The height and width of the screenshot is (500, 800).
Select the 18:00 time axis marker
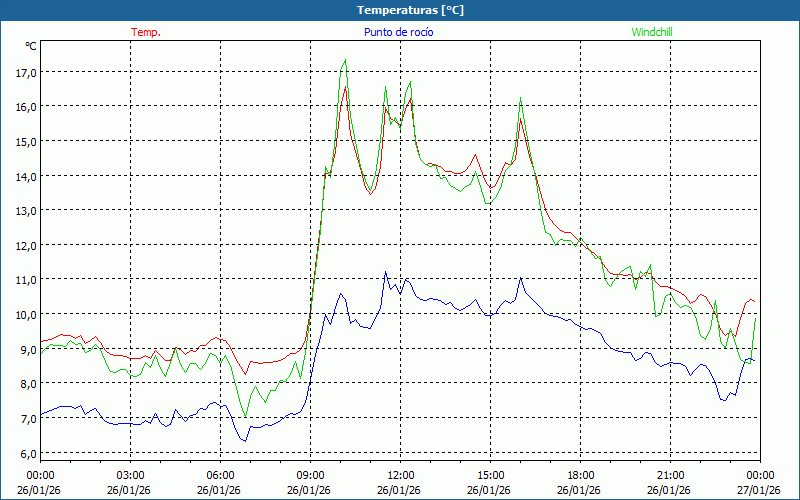tap(580, 475)
